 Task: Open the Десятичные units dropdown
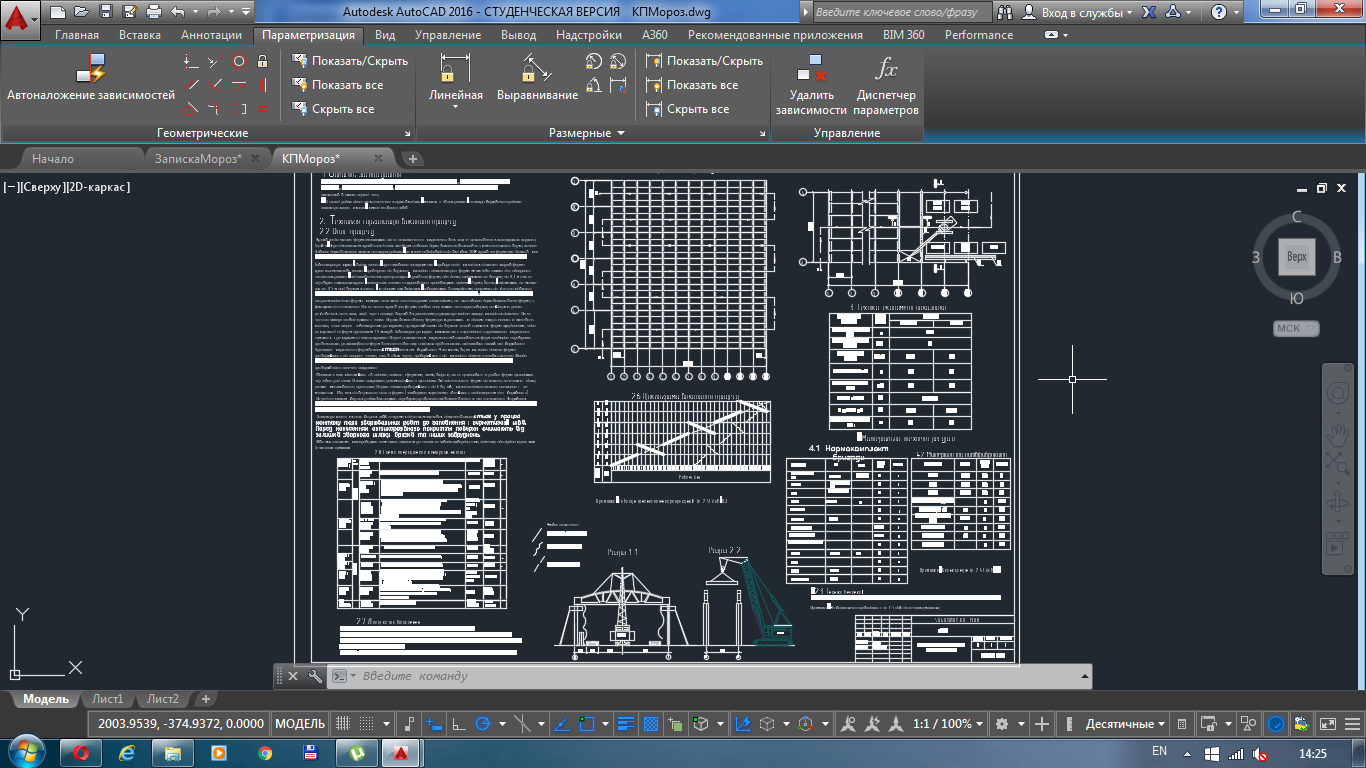[x=1126, y=724]
